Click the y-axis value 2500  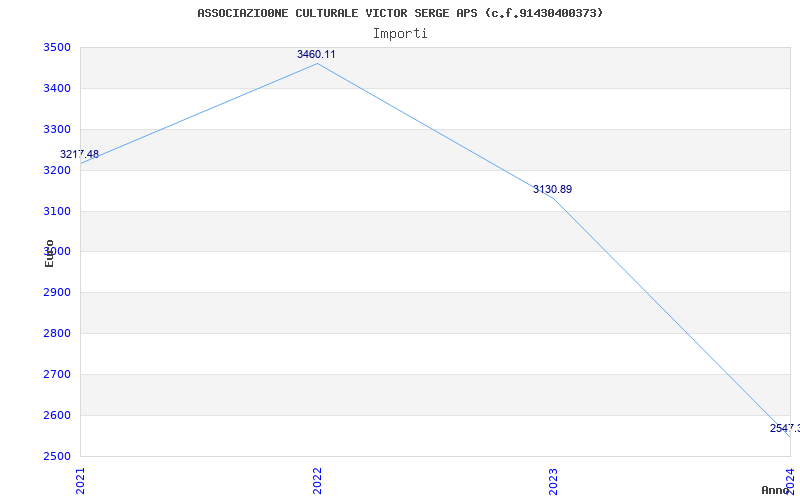(57, 456)
